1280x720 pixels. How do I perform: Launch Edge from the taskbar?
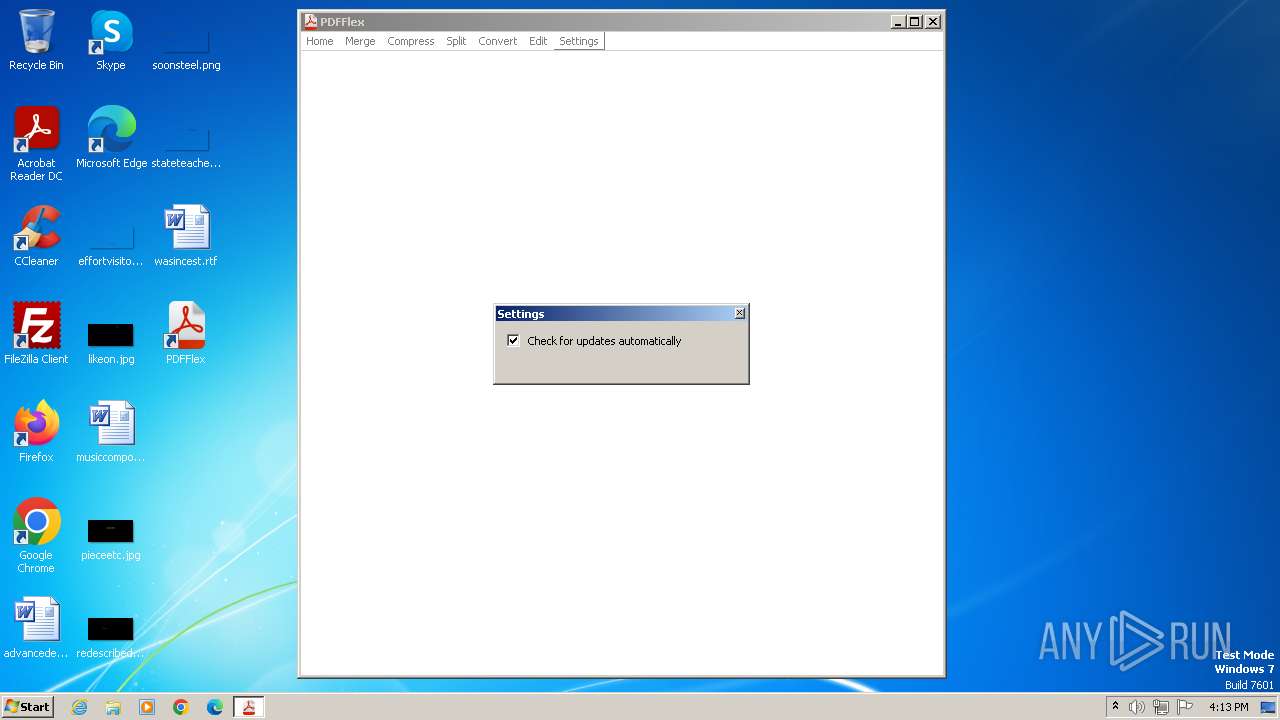tap(215, 707)
